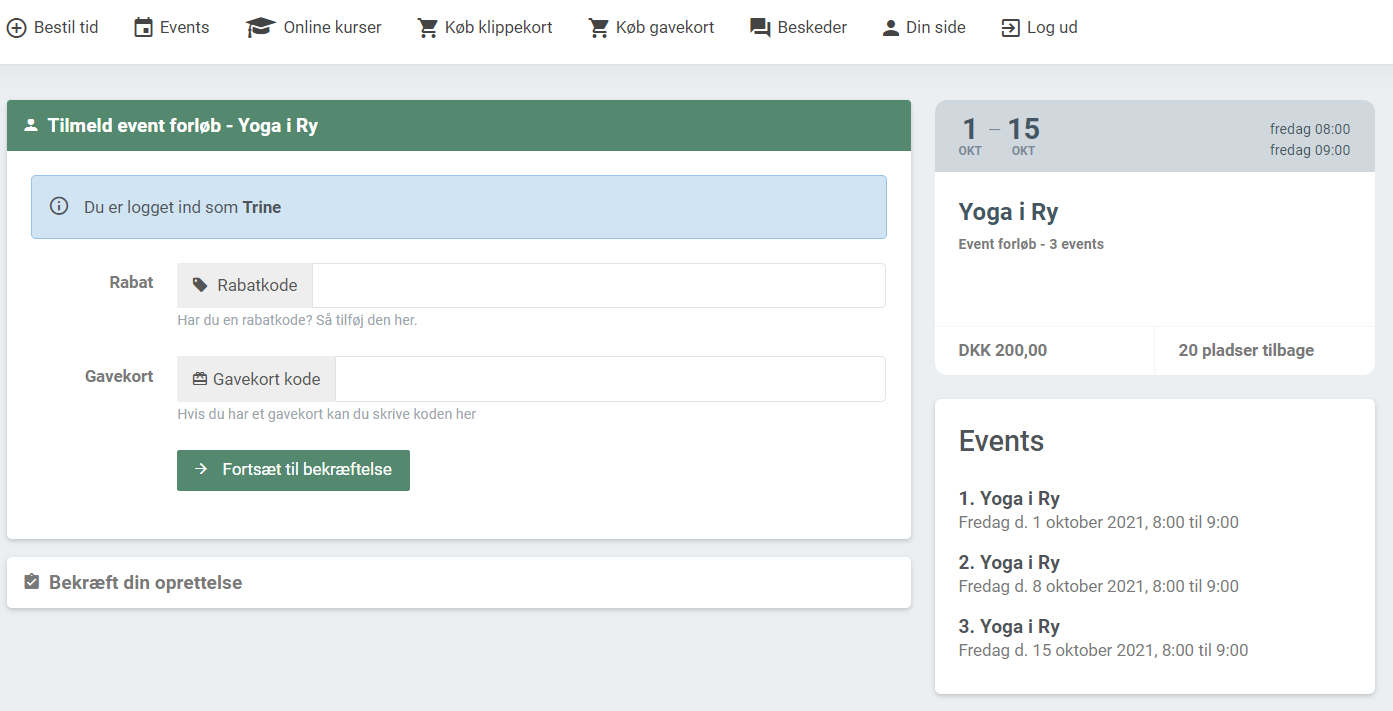Click Log ud to sign out

tap(1052, 28)
